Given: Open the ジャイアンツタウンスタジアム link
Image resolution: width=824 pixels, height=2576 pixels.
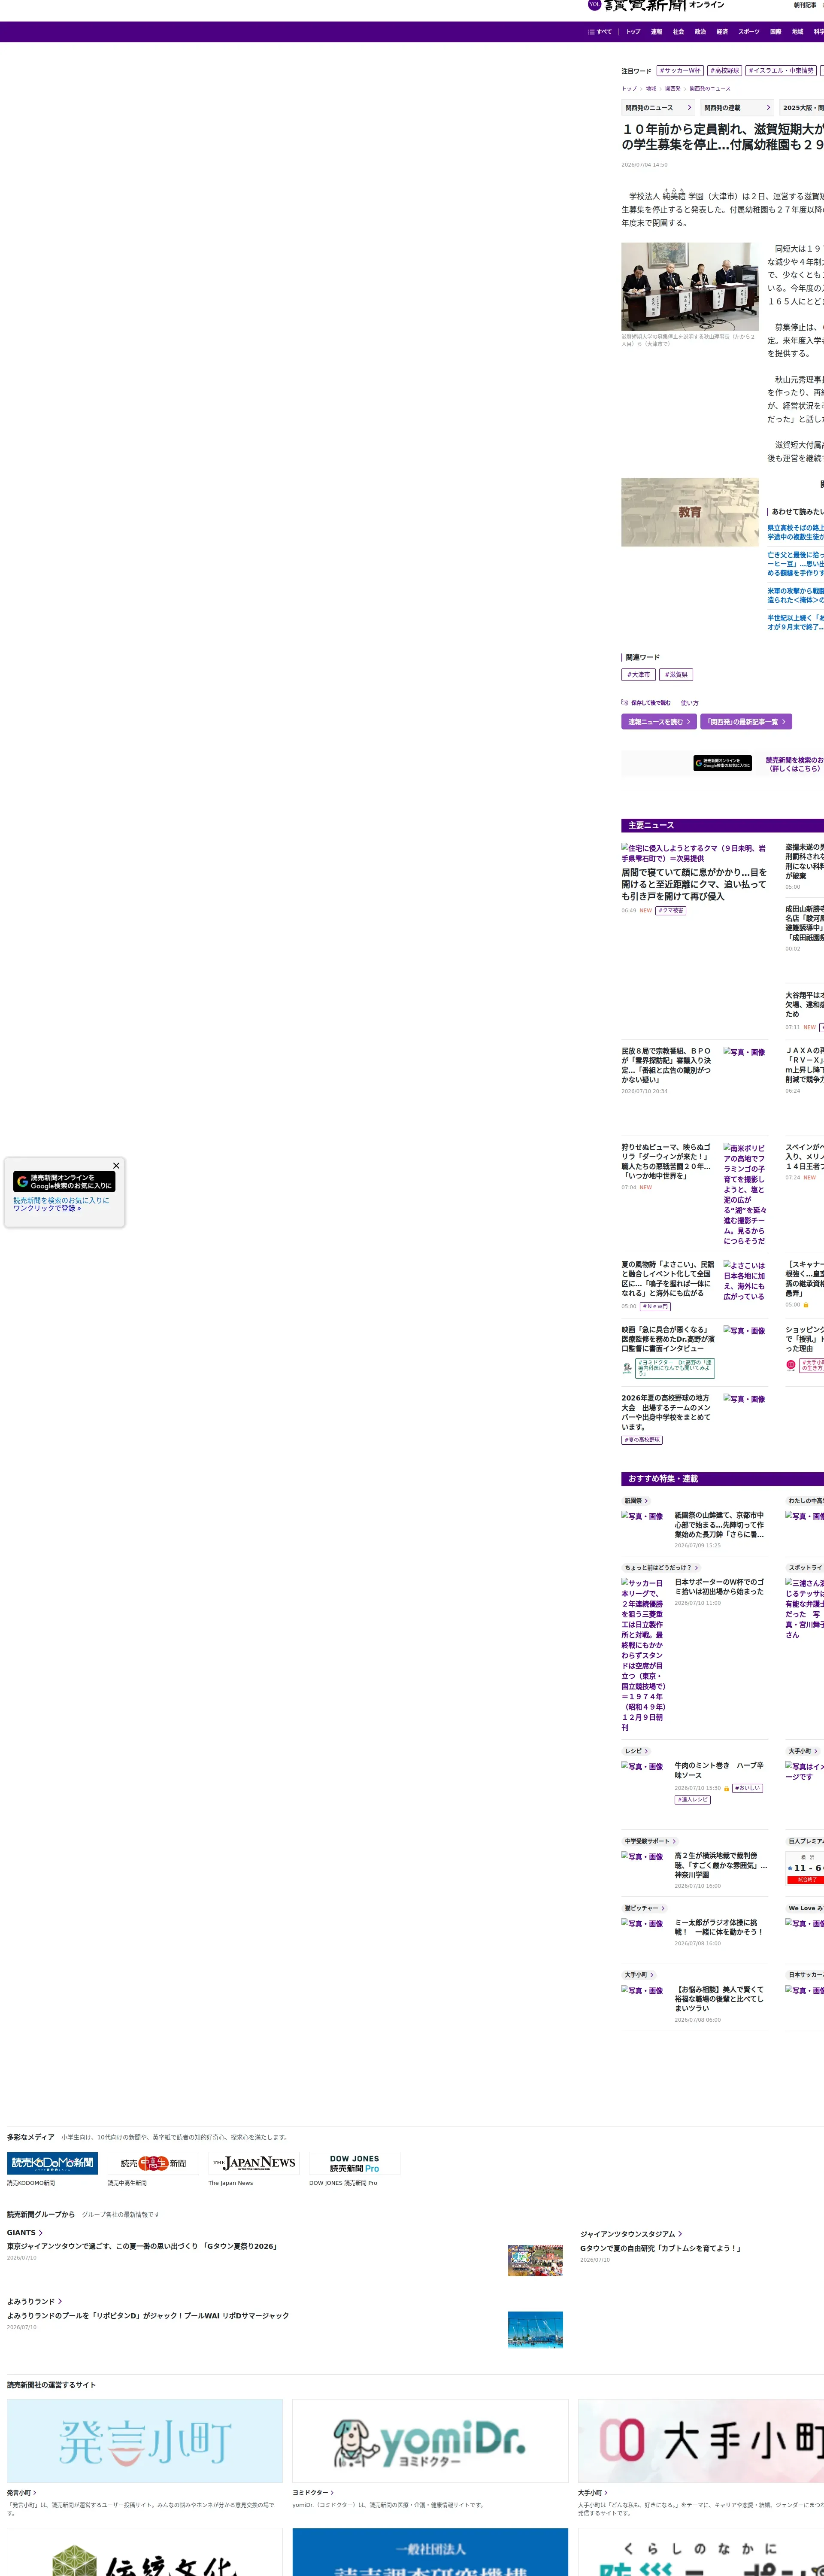Looking at the screenshot, I should [x=631, y=2234].
